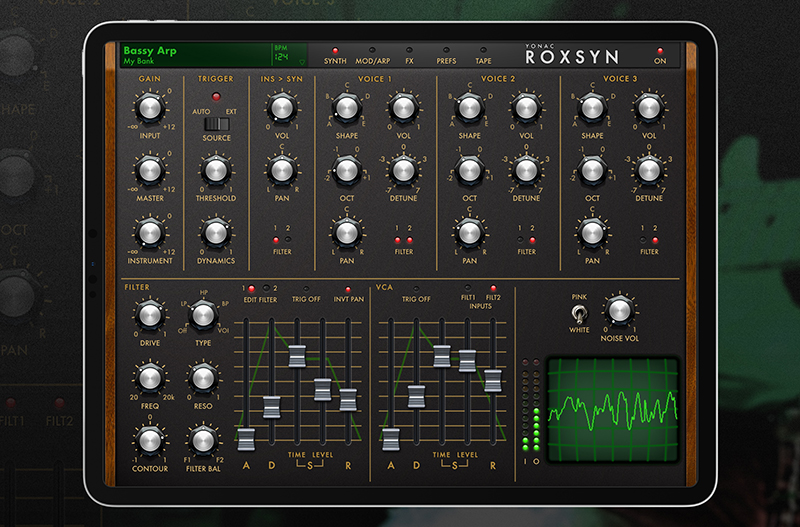Click the Voice 1 PAN knob
The width and height of the screenshot is (800, 527).
(x=346, y=233)
